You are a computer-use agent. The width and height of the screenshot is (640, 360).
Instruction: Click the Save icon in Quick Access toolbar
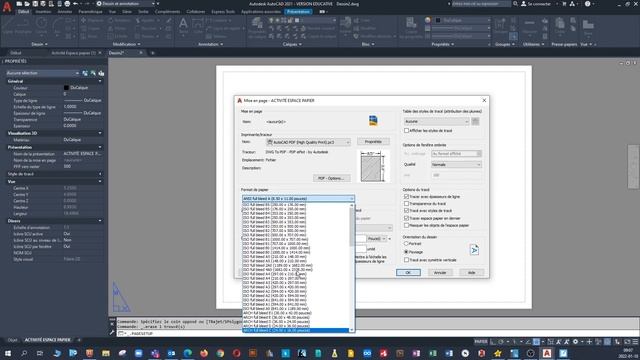[x=35, y=4]
